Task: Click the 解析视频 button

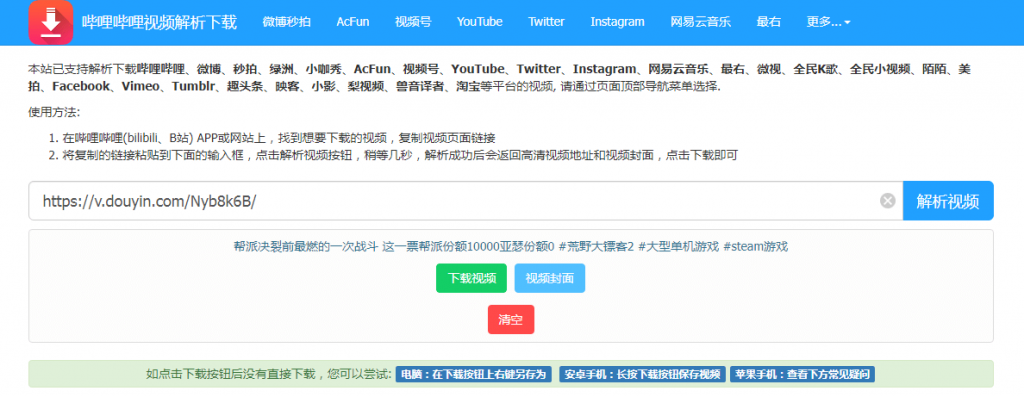Action: [948, 201]
